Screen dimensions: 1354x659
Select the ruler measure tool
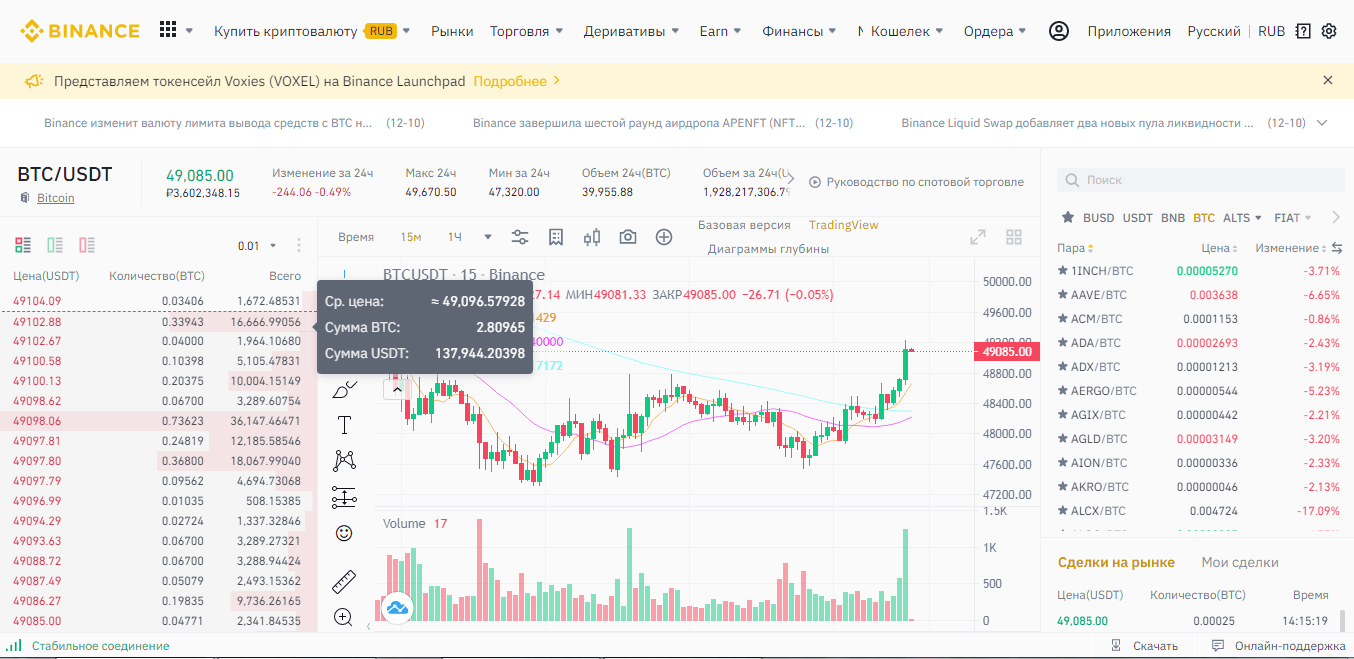pyautogui.click(x=344, y=581)
